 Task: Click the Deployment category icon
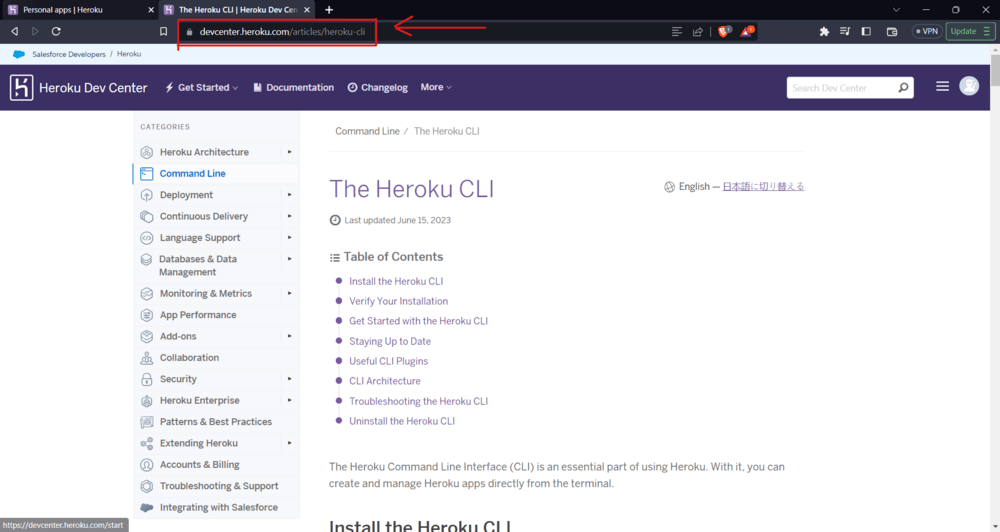pos(147,195)
